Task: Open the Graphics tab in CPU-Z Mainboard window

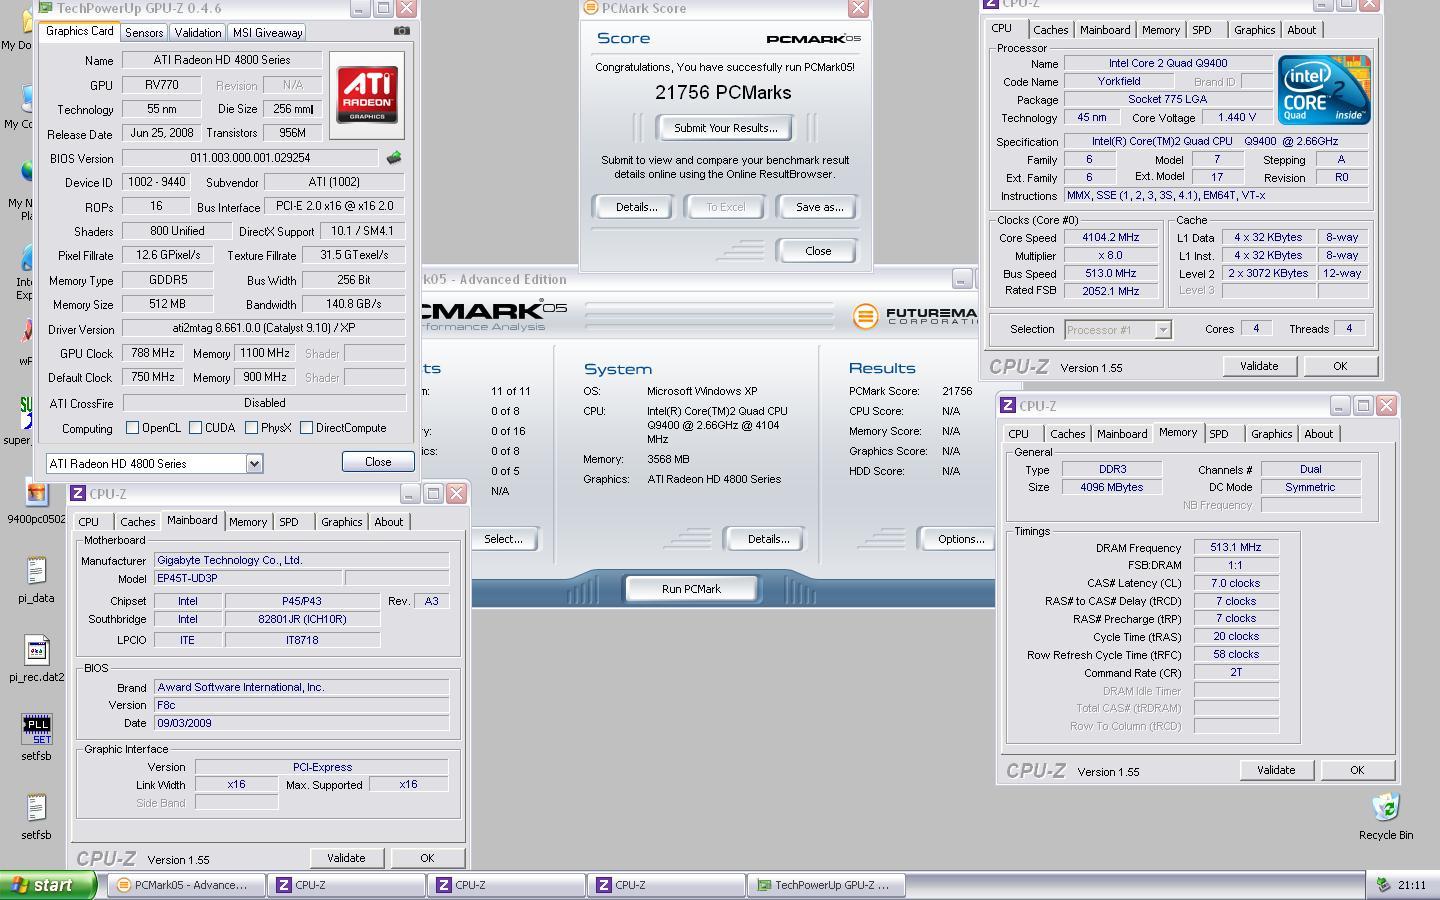Action: (x=341, y=522)
